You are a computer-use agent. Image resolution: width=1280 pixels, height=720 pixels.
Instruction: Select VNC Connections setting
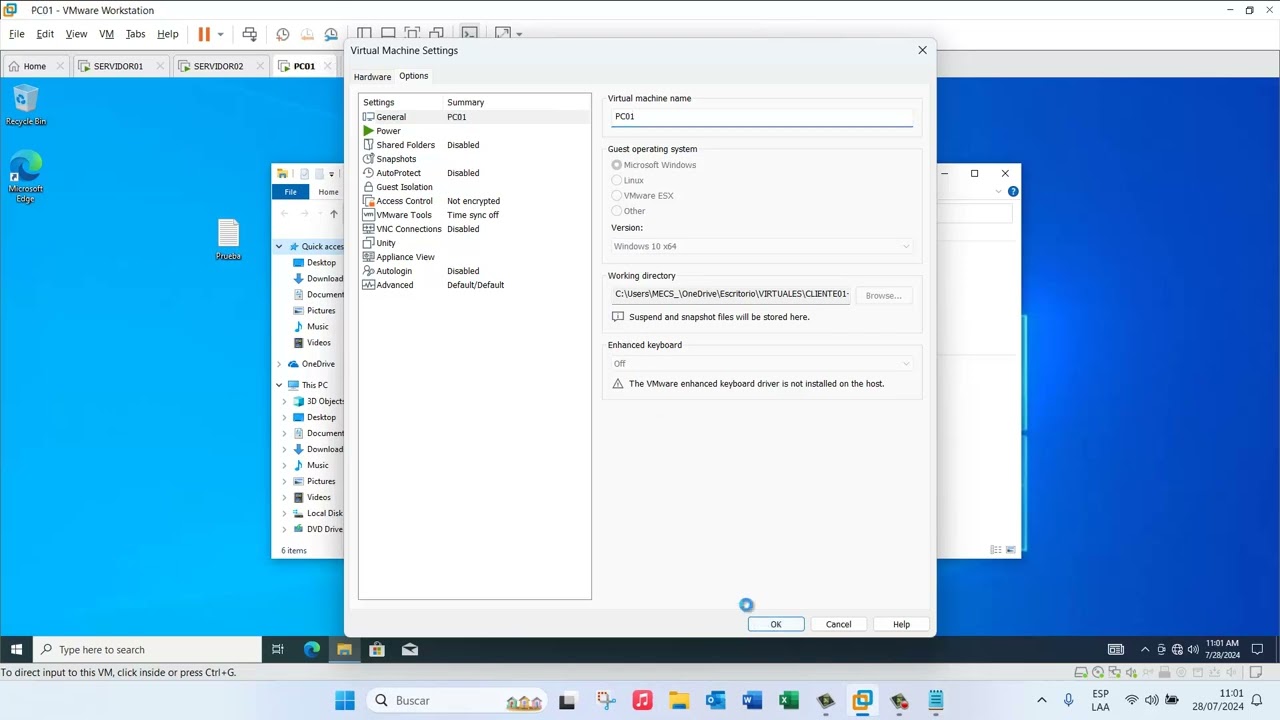pos(474,229)
